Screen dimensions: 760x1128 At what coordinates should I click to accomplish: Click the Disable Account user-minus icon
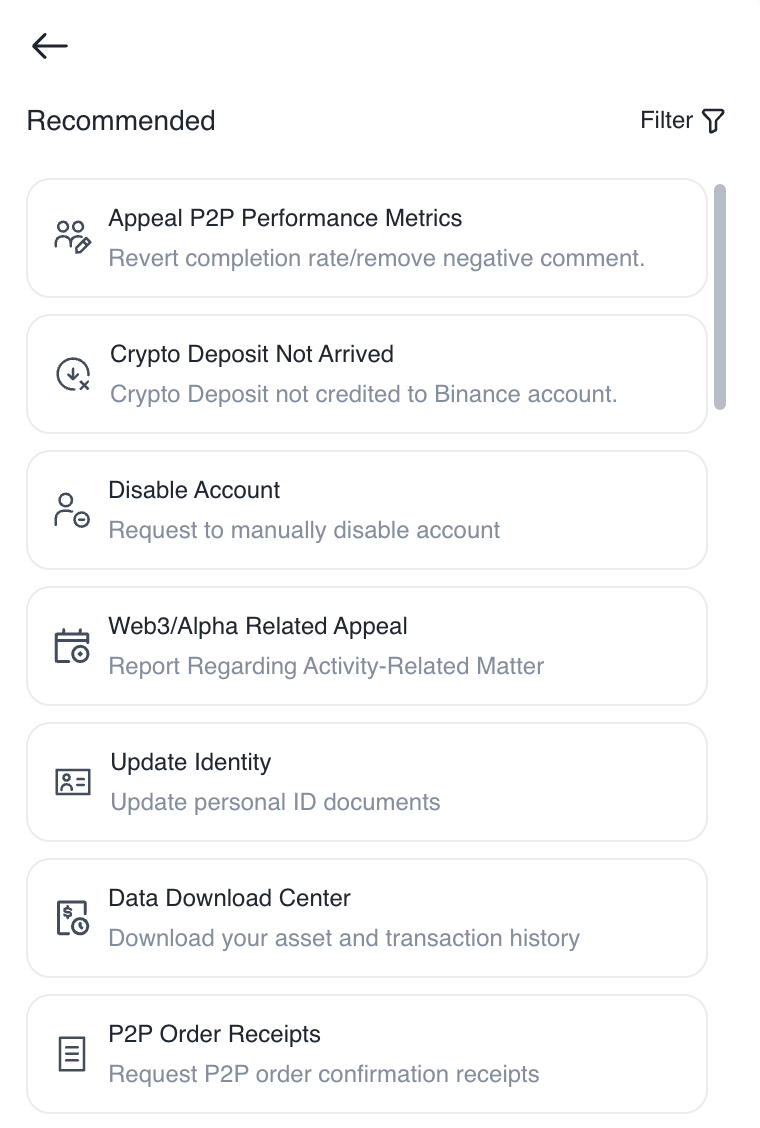(x=72, y=510)
